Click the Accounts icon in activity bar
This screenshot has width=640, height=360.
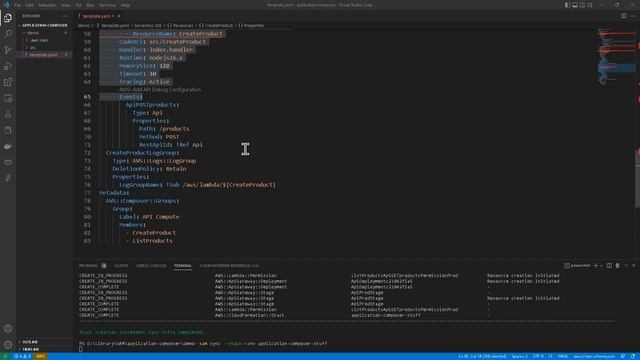tap(8, 329)
